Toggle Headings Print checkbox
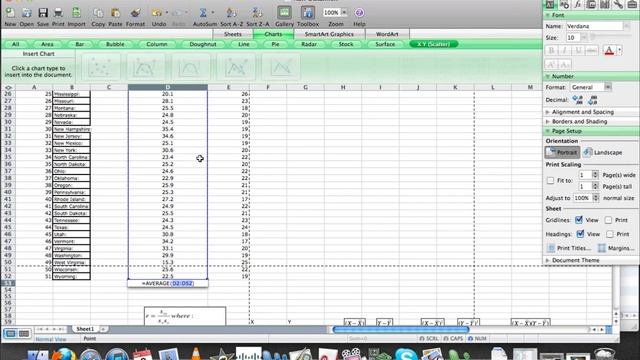The width and height of the screenshot is (640, 360). (610, 234)
